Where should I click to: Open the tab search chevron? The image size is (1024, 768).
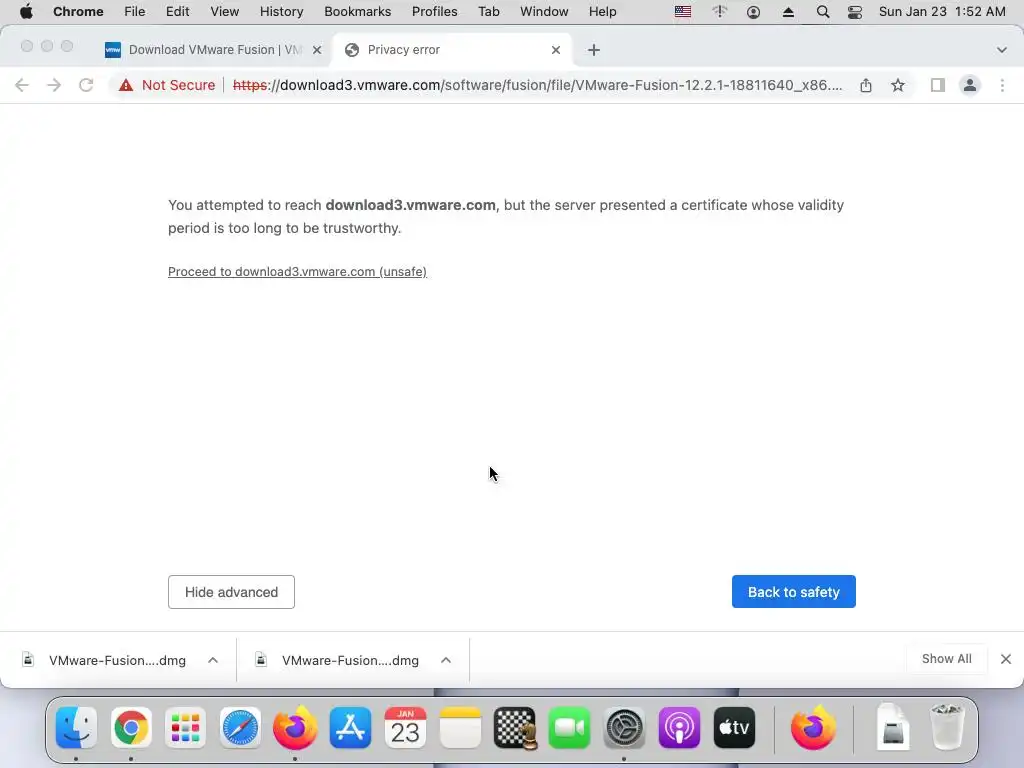1001,50
